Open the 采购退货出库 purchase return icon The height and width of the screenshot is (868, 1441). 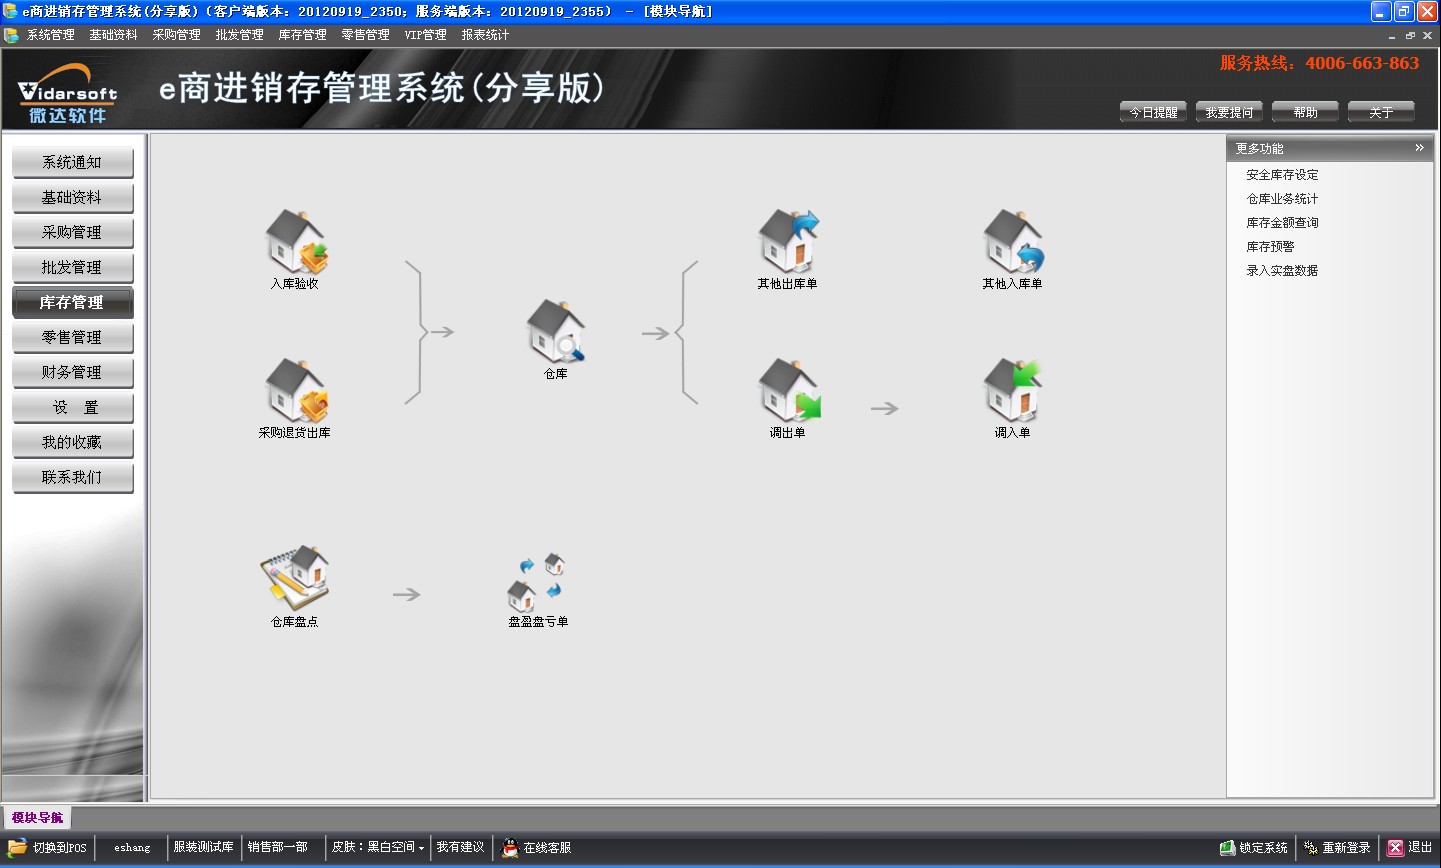pos(296,390)
